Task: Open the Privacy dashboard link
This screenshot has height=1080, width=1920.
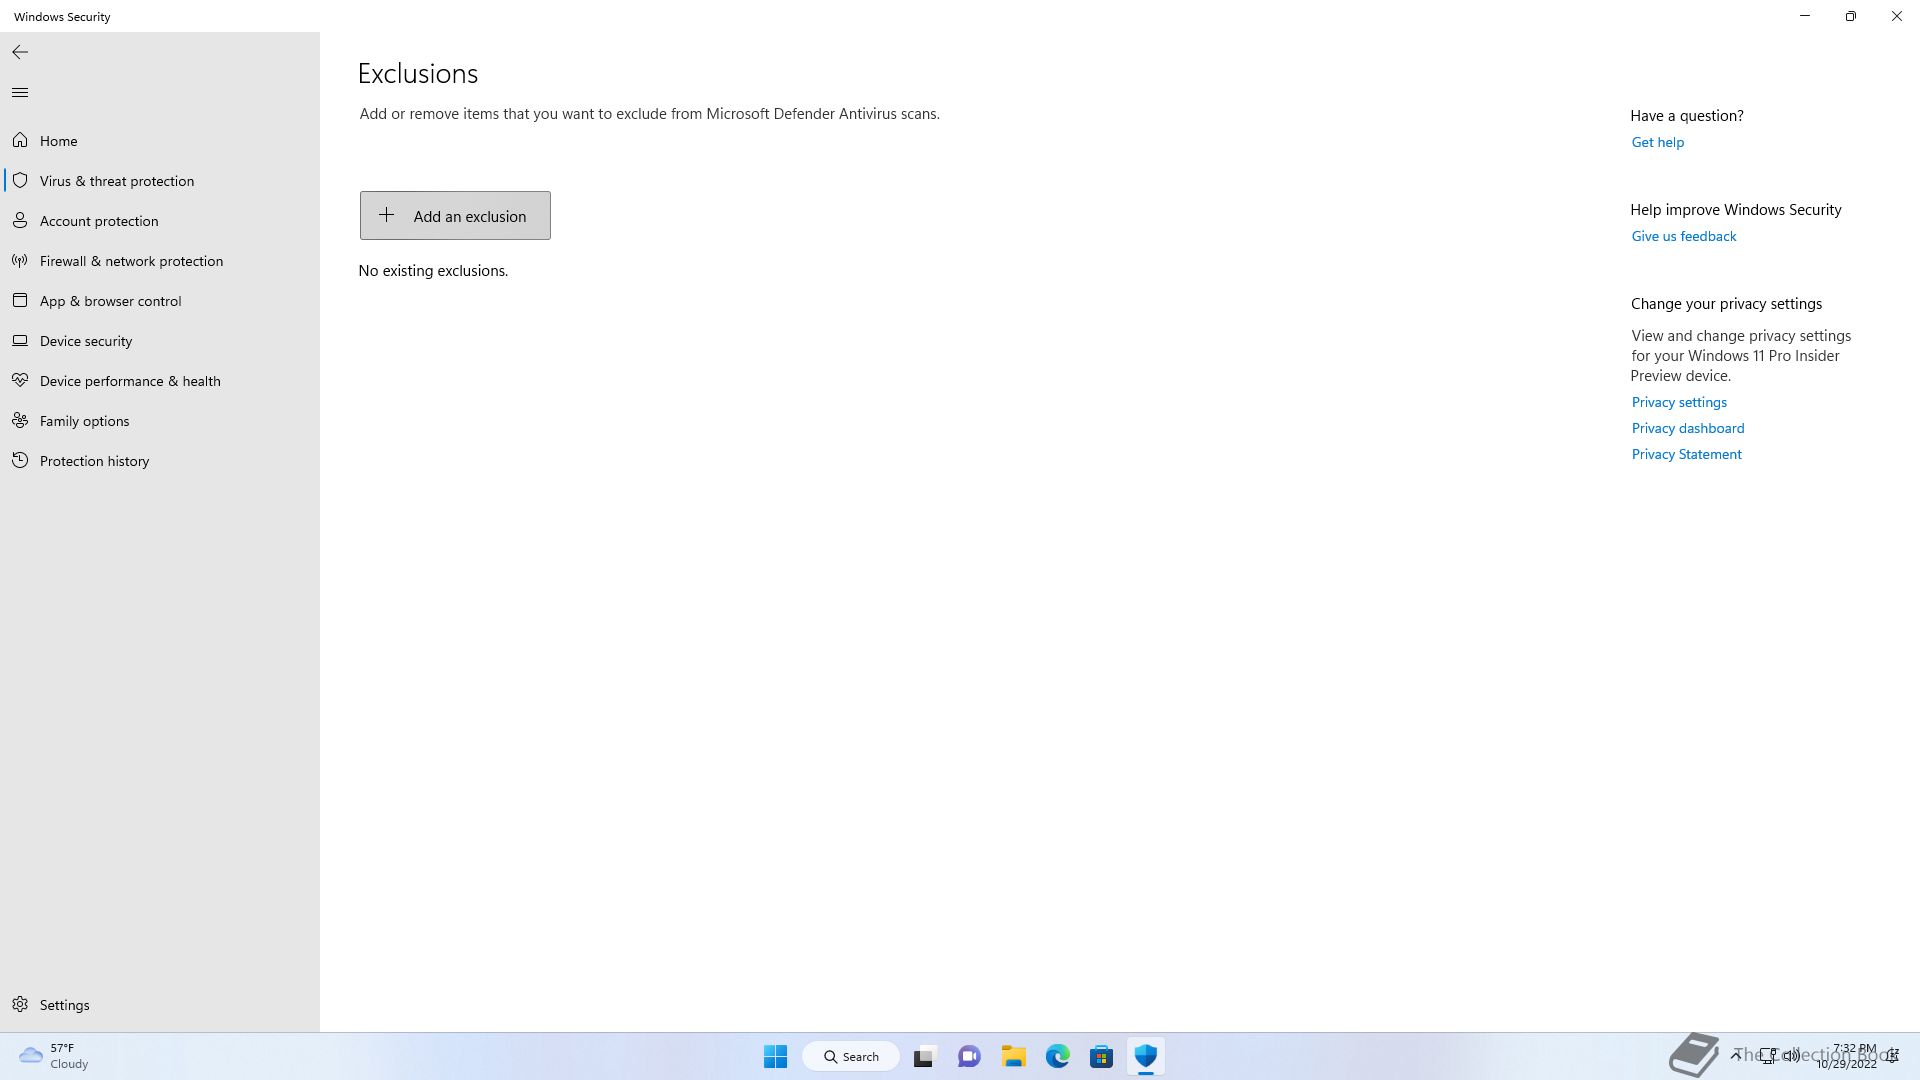Action: coord(1687,428)
